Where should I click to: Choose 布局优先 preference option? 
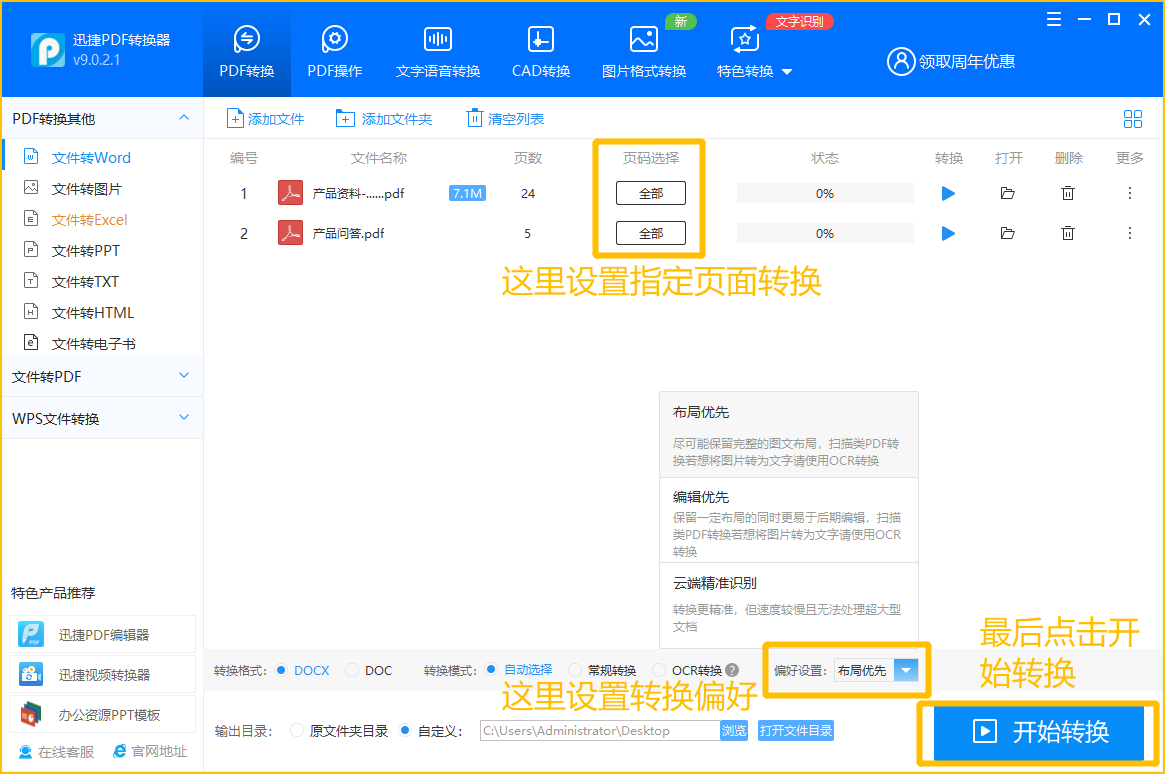pos(788,435)
